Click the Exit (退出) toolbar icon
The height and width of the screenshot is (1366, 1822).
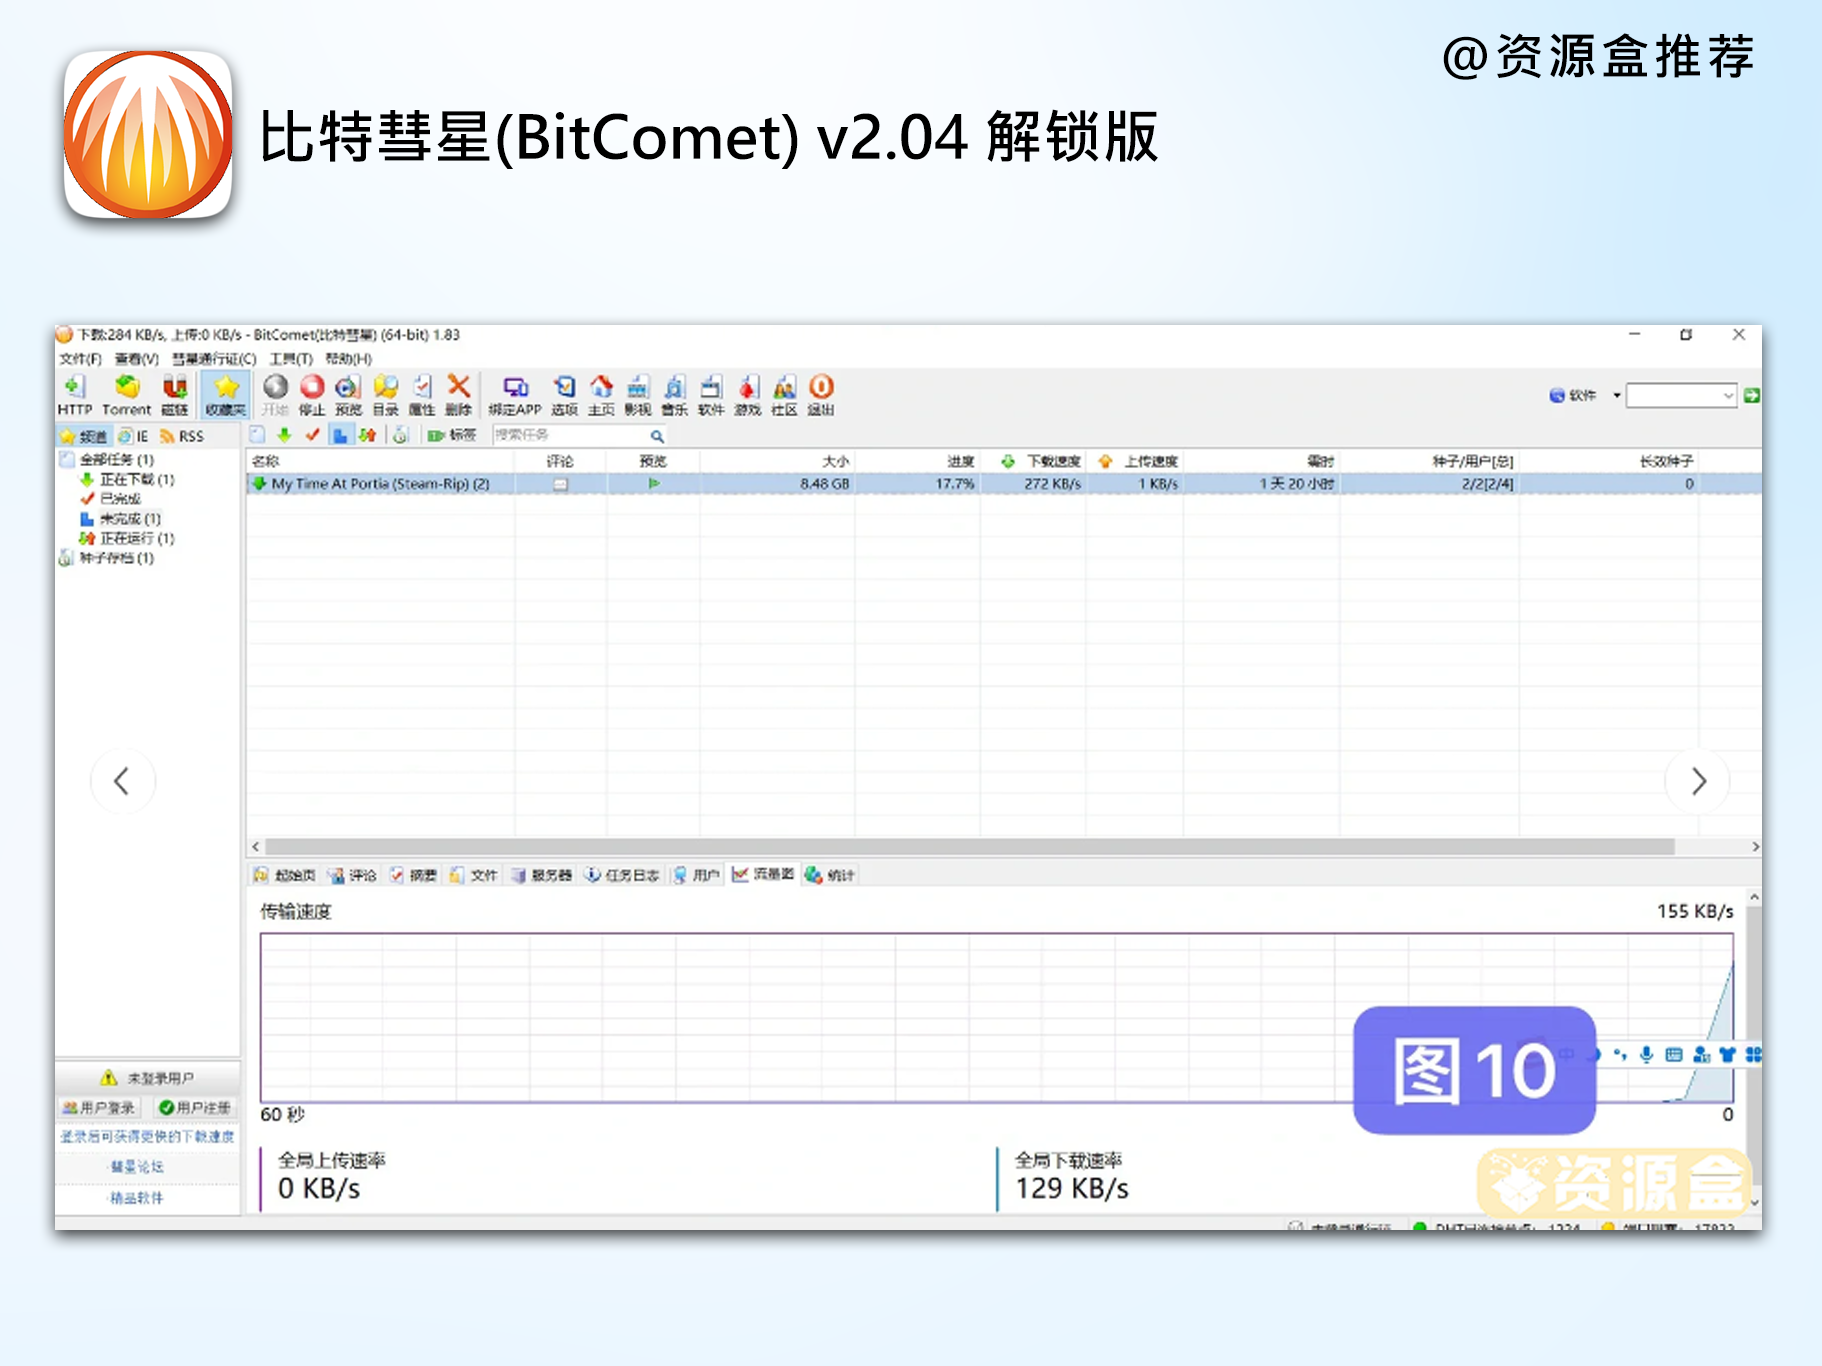(821, 395)
